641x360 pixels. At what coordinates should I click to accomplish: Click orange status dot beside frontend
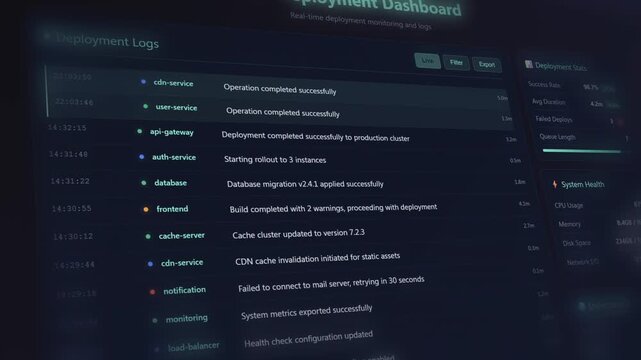146,209
